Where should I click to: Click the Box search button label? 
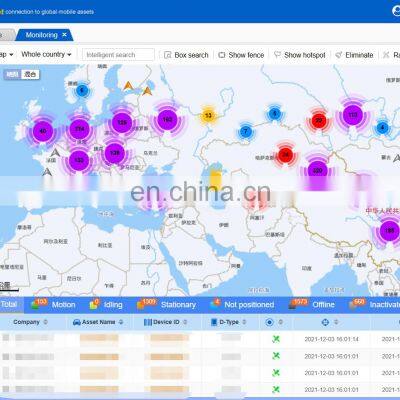(191, 55)
